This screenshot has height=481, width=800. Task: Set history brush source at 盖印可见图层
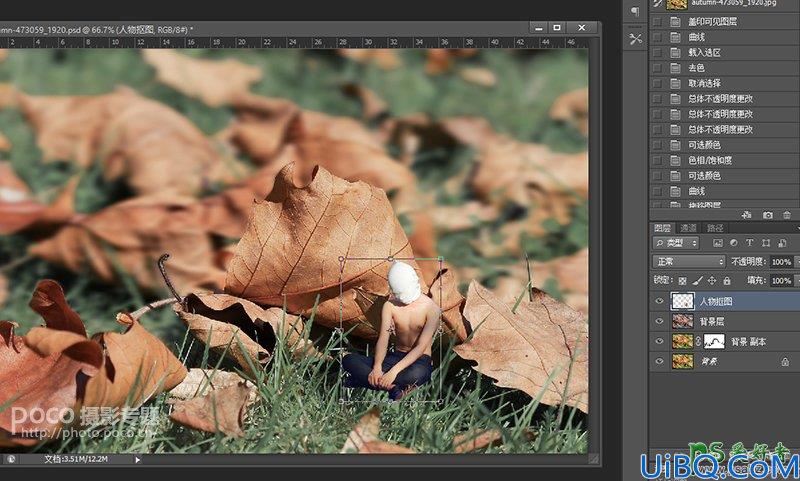[657, 22]
